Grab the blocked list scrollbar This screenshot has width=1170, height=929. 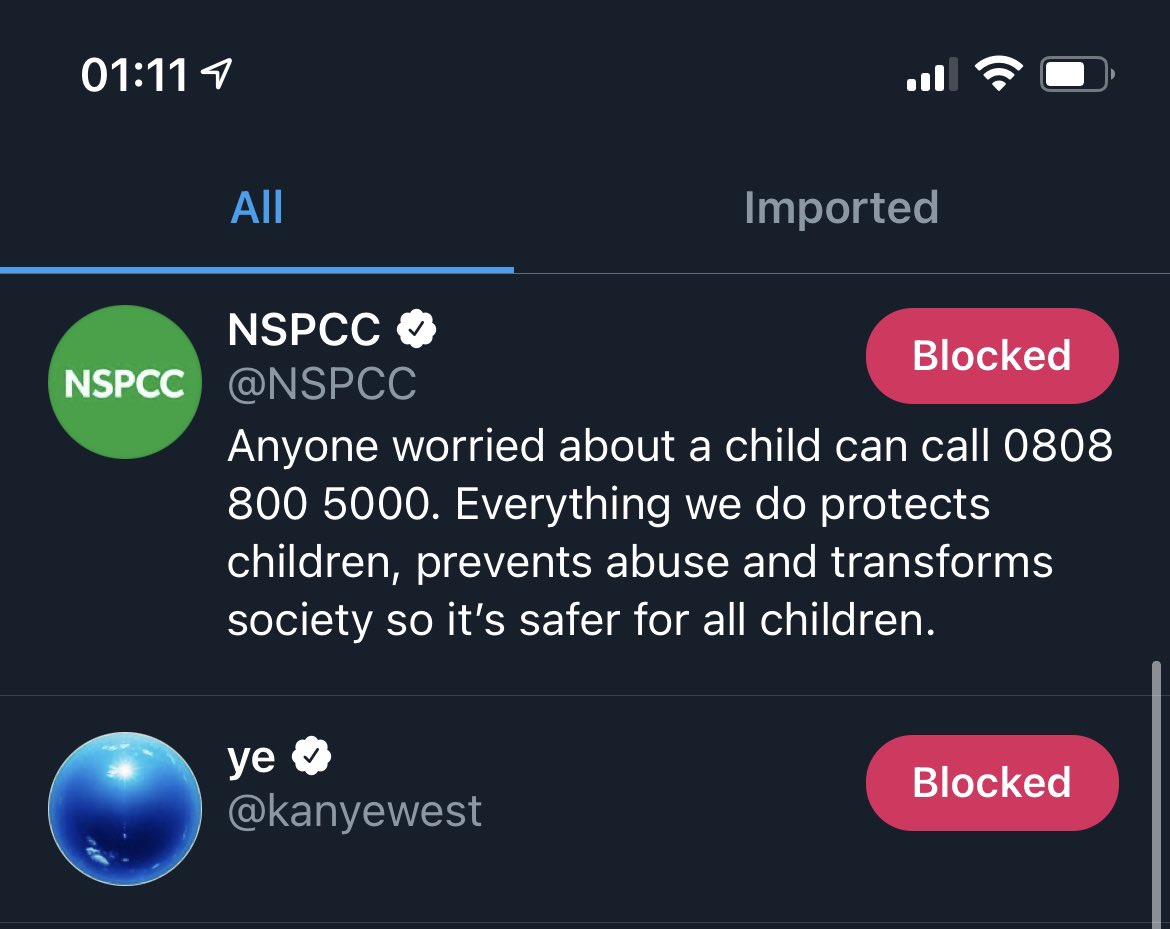(1157, 790)
